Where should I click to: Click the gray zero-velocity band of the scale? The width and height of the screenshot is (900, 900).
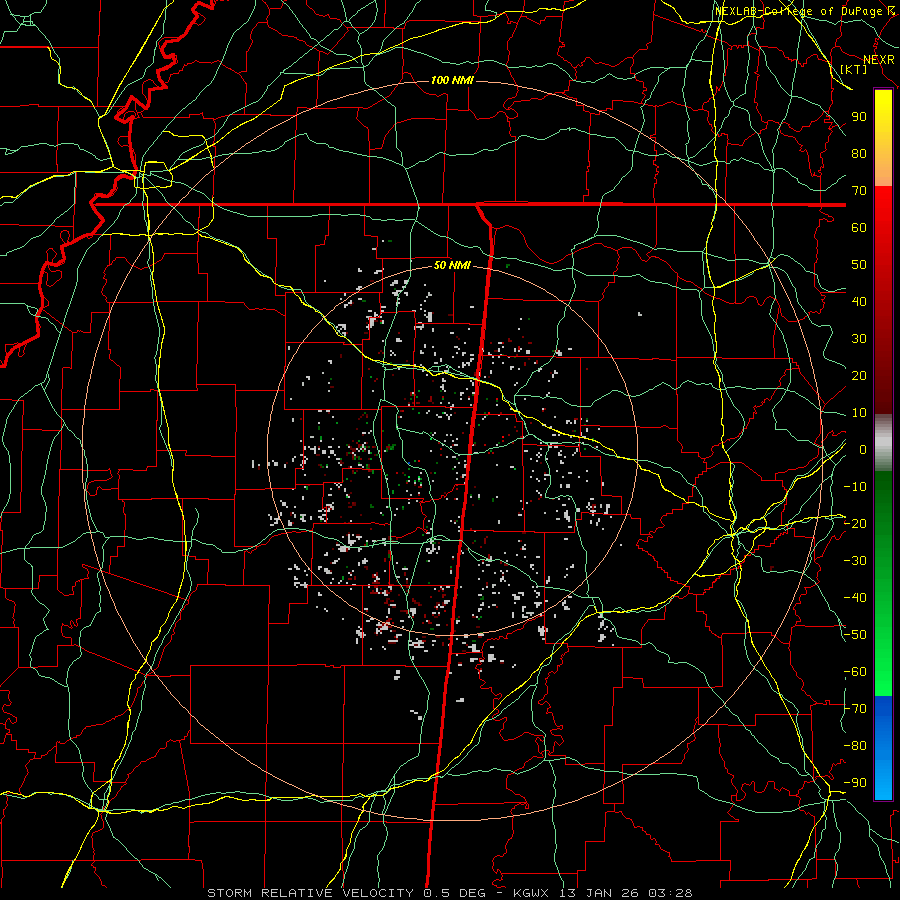point(883,445)
